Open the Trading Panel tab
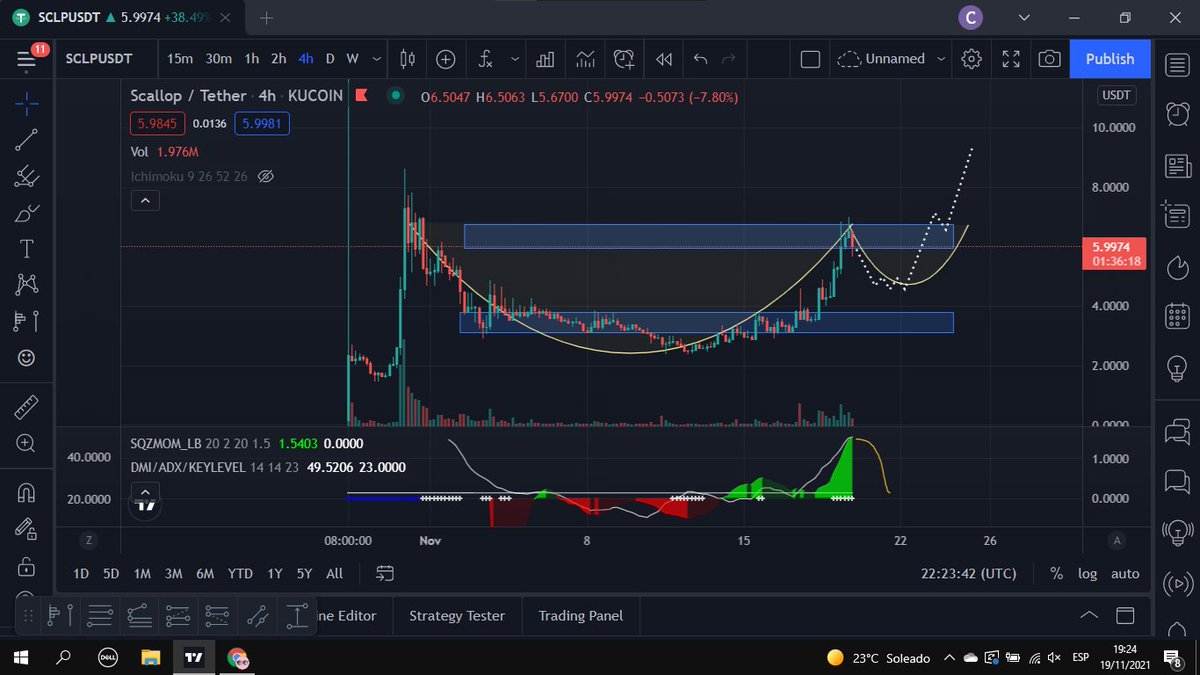This screenshot has width=1200, height=675. click(x=580, y=615)
